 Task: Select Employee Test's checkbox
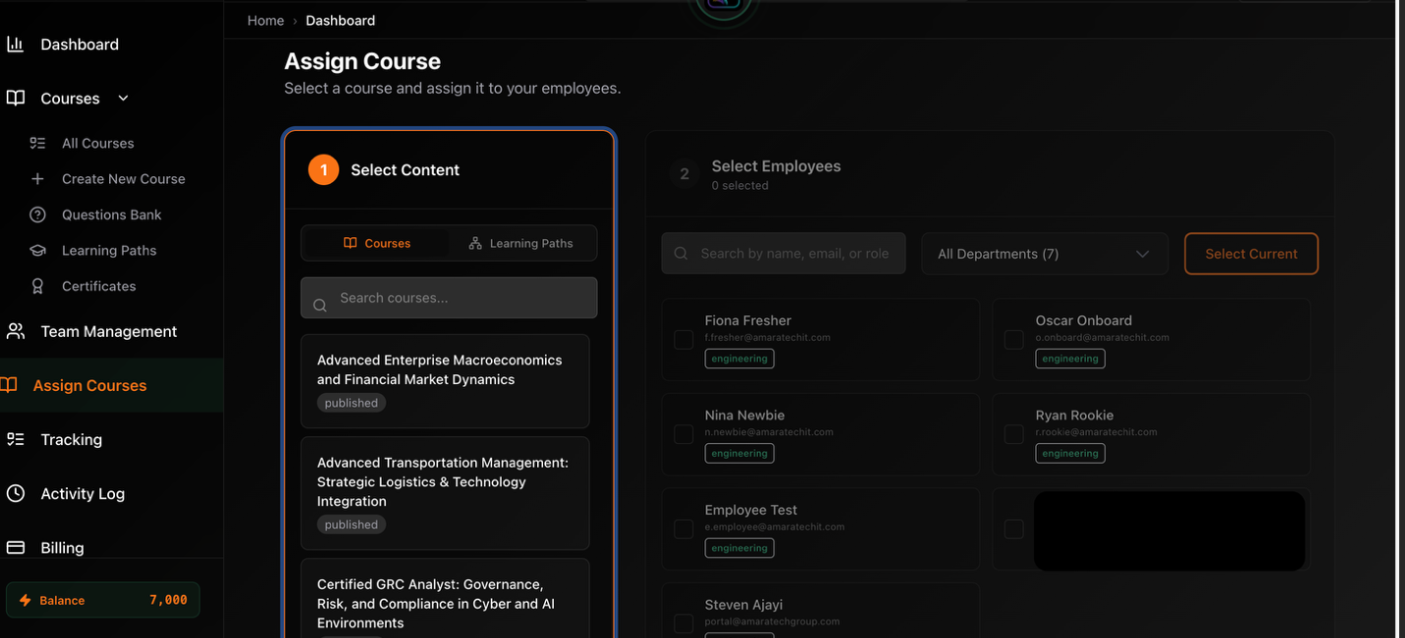click(x=684, y=529)
